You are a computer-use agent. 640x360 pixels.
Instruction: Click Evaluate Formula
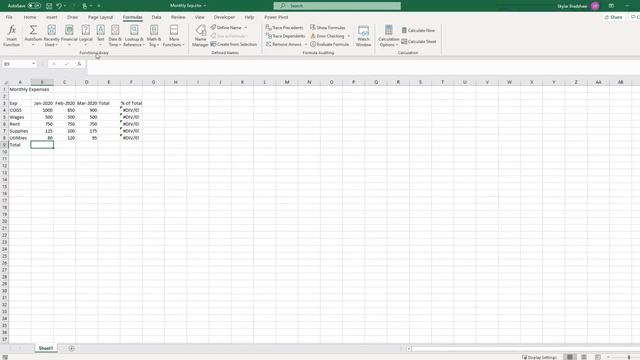[x=329, y=44]
